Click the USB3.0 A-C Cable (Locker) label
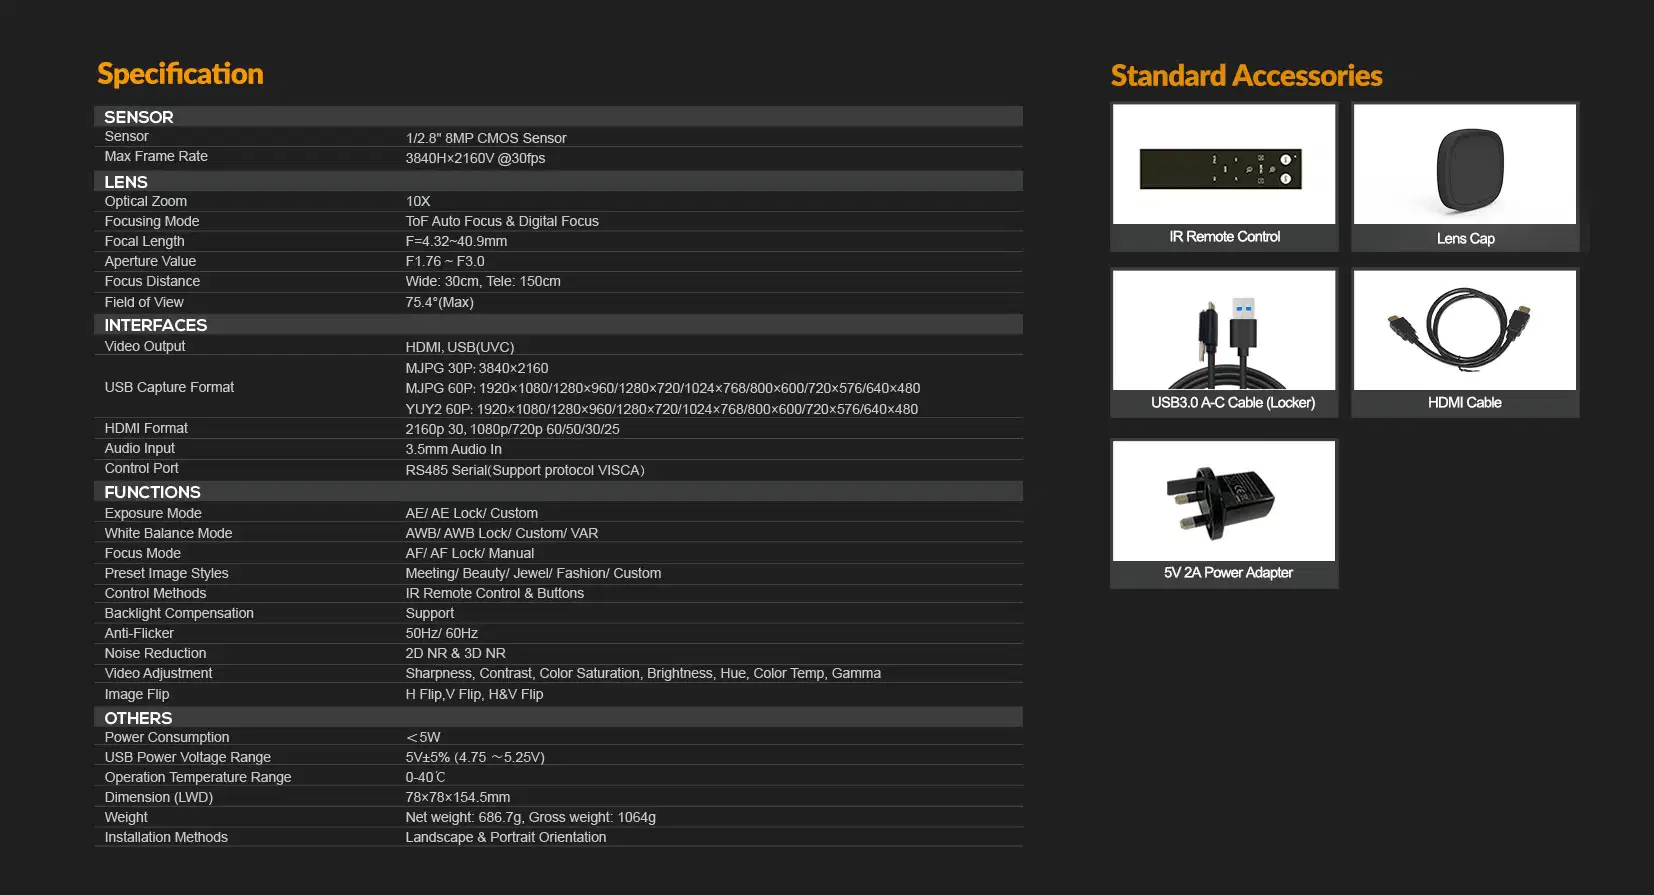 (x=1232, y=403)
